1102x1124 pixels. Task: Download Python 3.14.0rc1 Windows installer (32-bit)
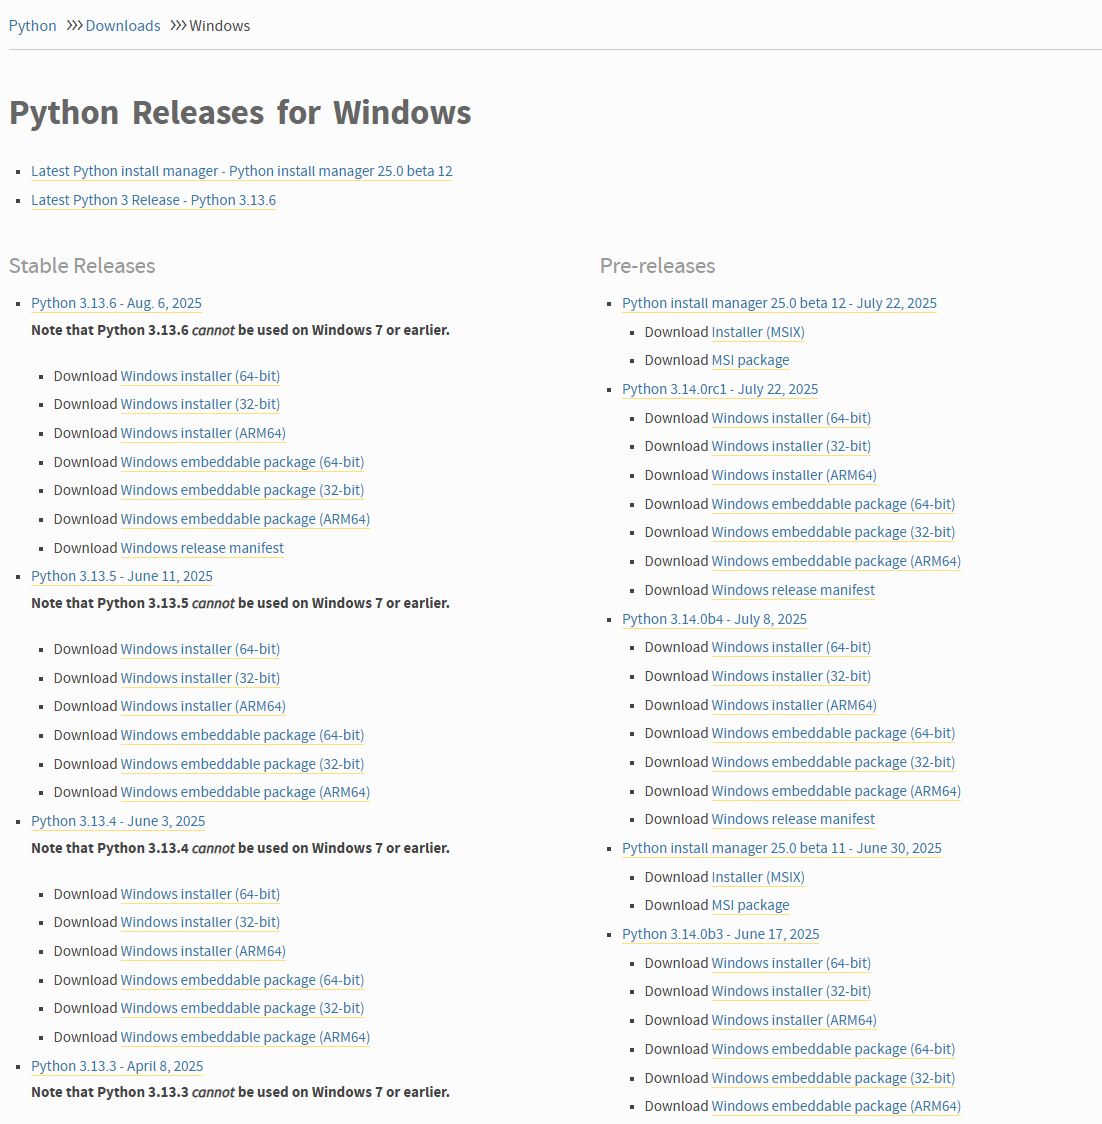[791, 447]
